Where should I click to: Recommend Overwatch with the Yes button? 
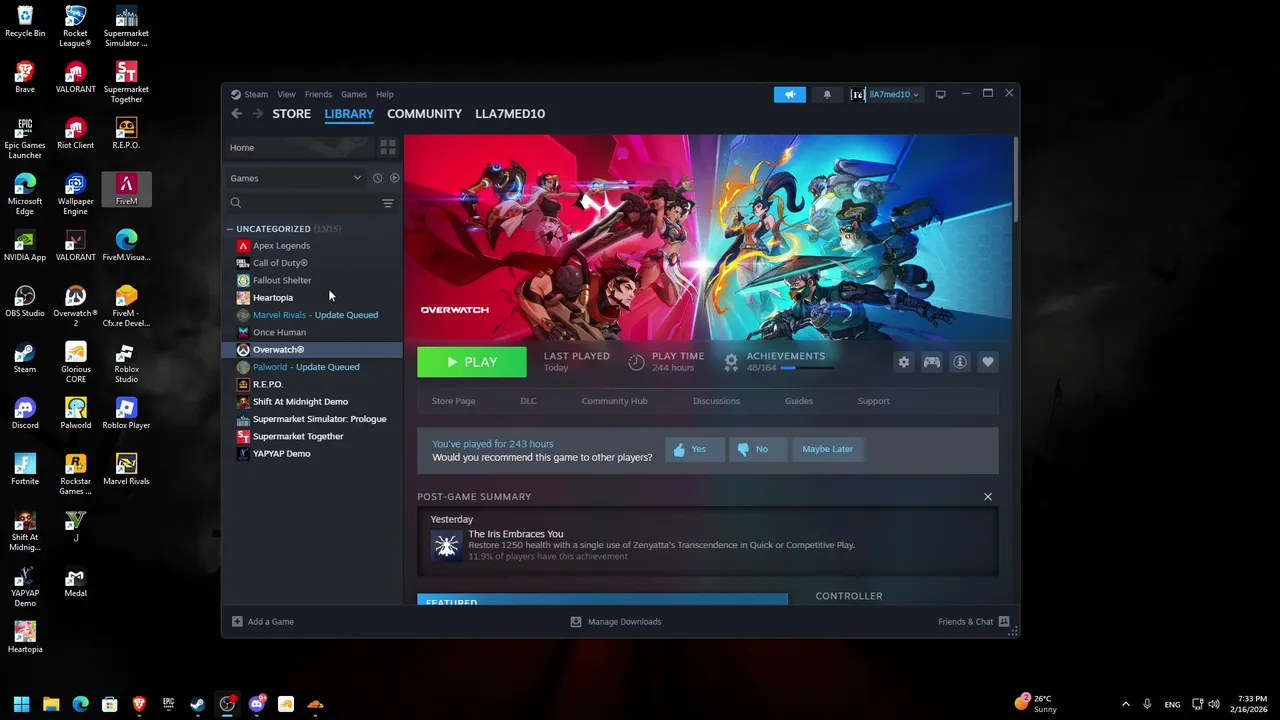pyautogui.click(x=695, y=449)
